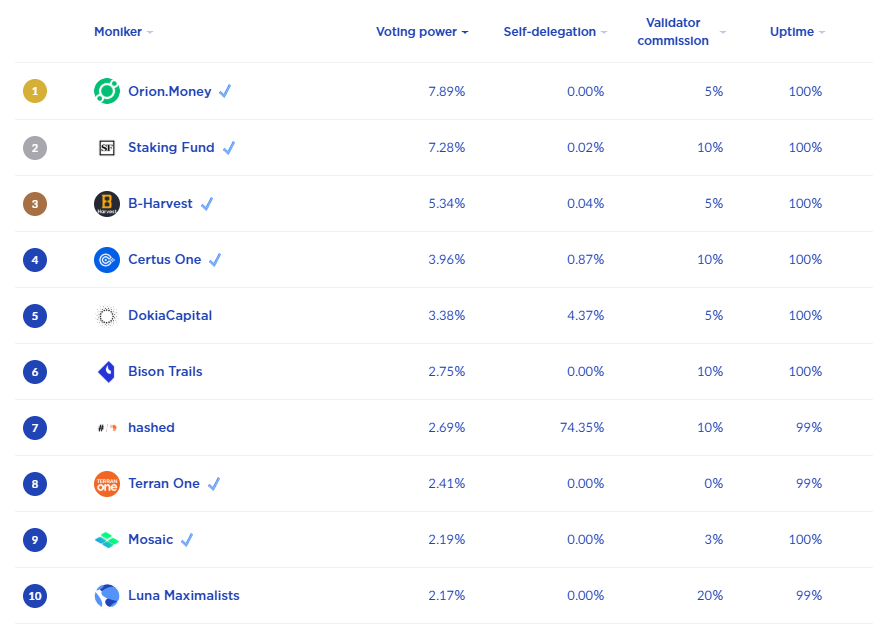Click the Orion.Money green logo icon
The image size is (873, 624).
(107, 91)
